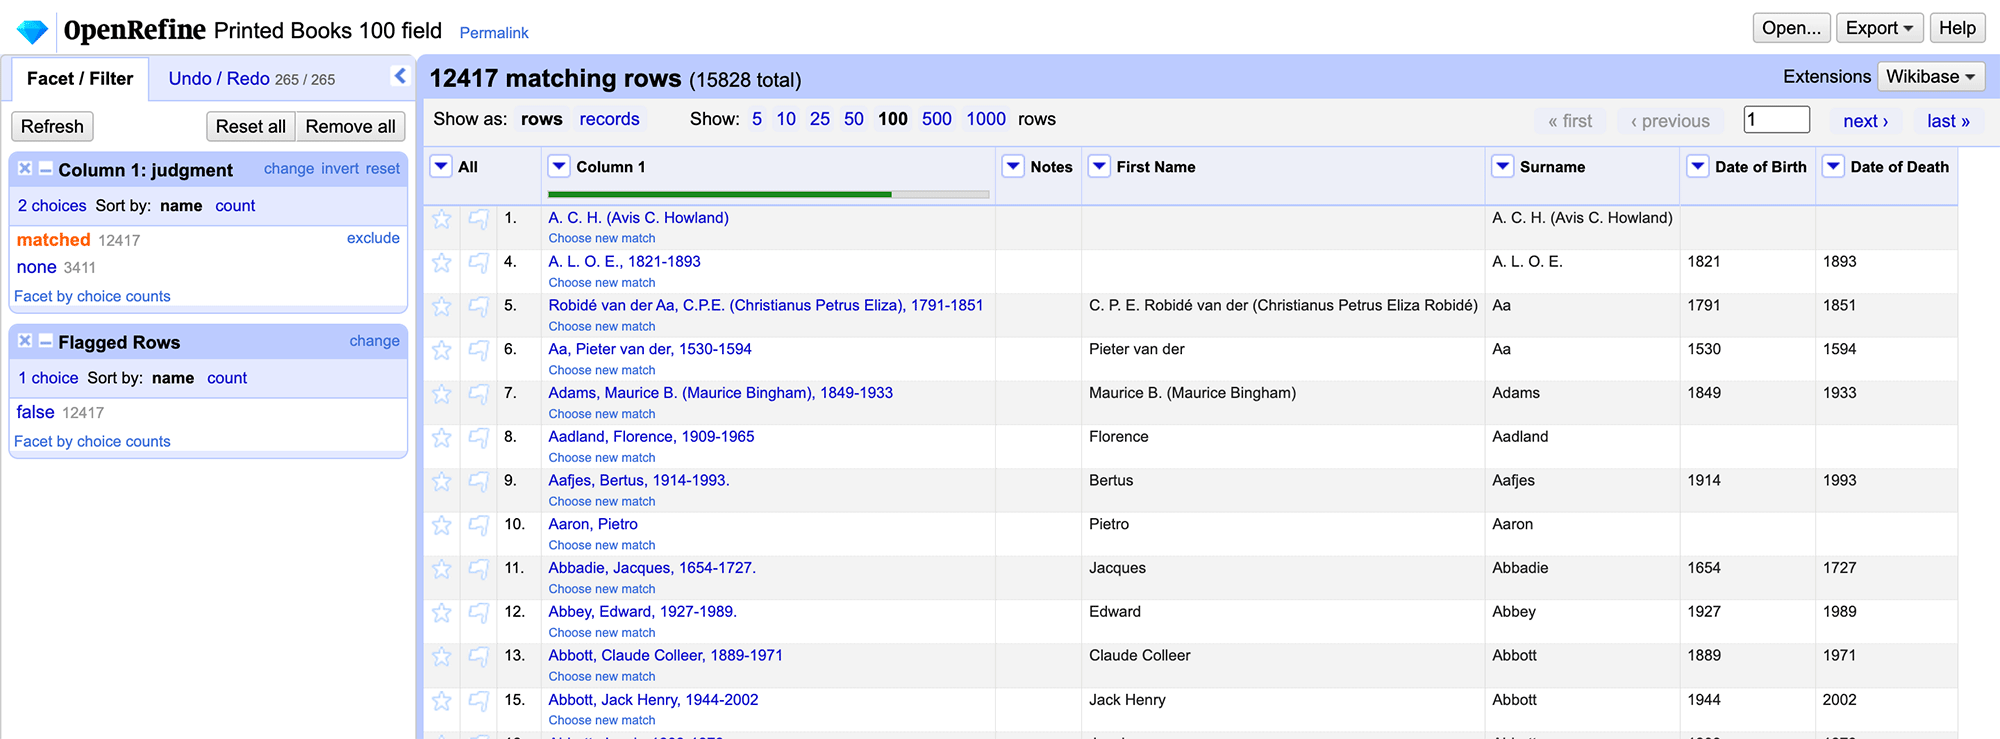Star row 9 Bertus Aafjes
This screenshot has width=2000, height=739.
(441, 482)
